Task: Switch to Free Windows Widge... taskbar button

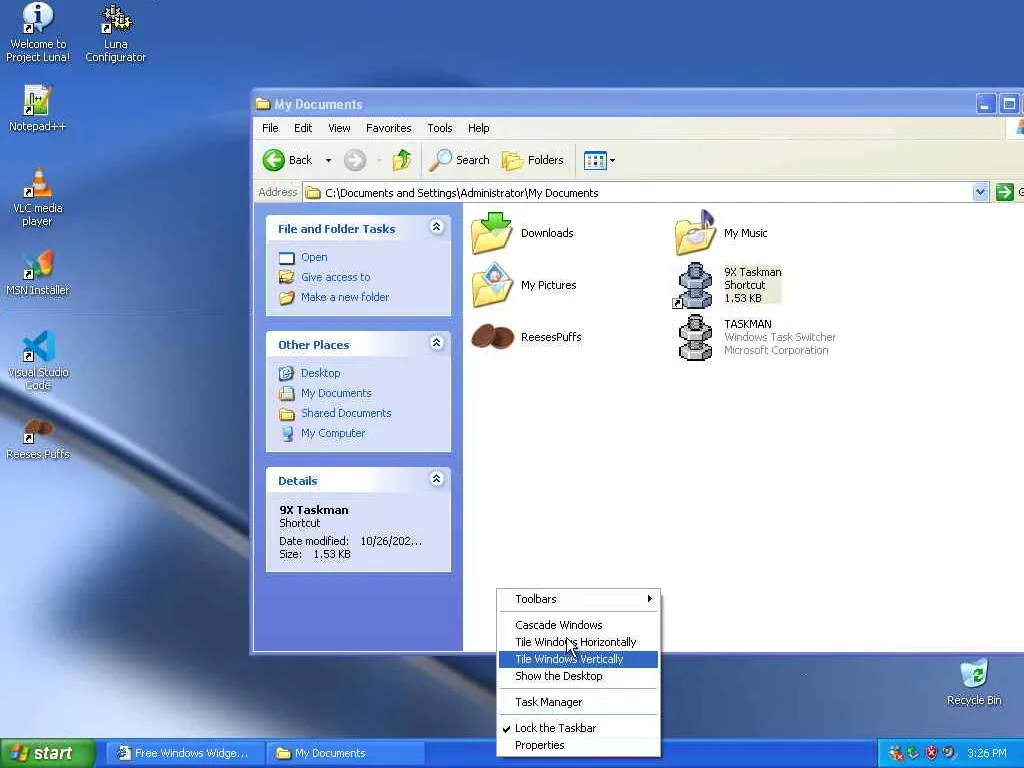Action: (x=184, y=753)
